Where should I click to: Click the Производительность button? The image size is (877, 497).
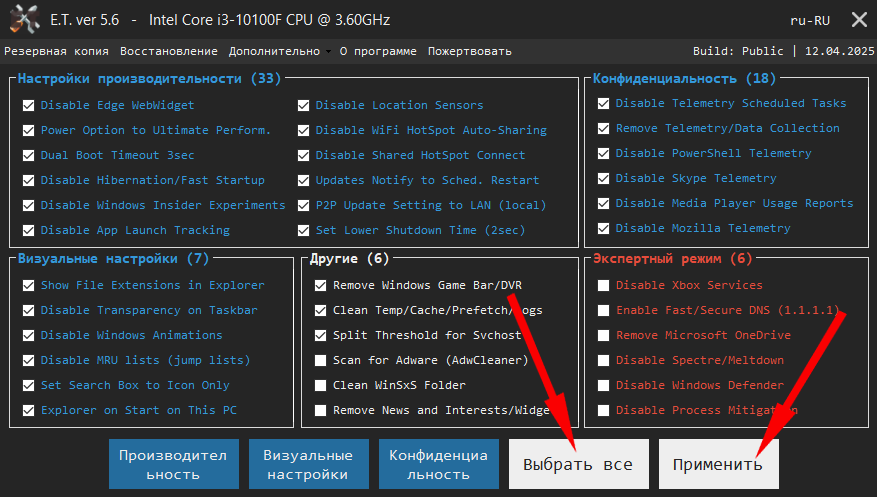[173, 464]
